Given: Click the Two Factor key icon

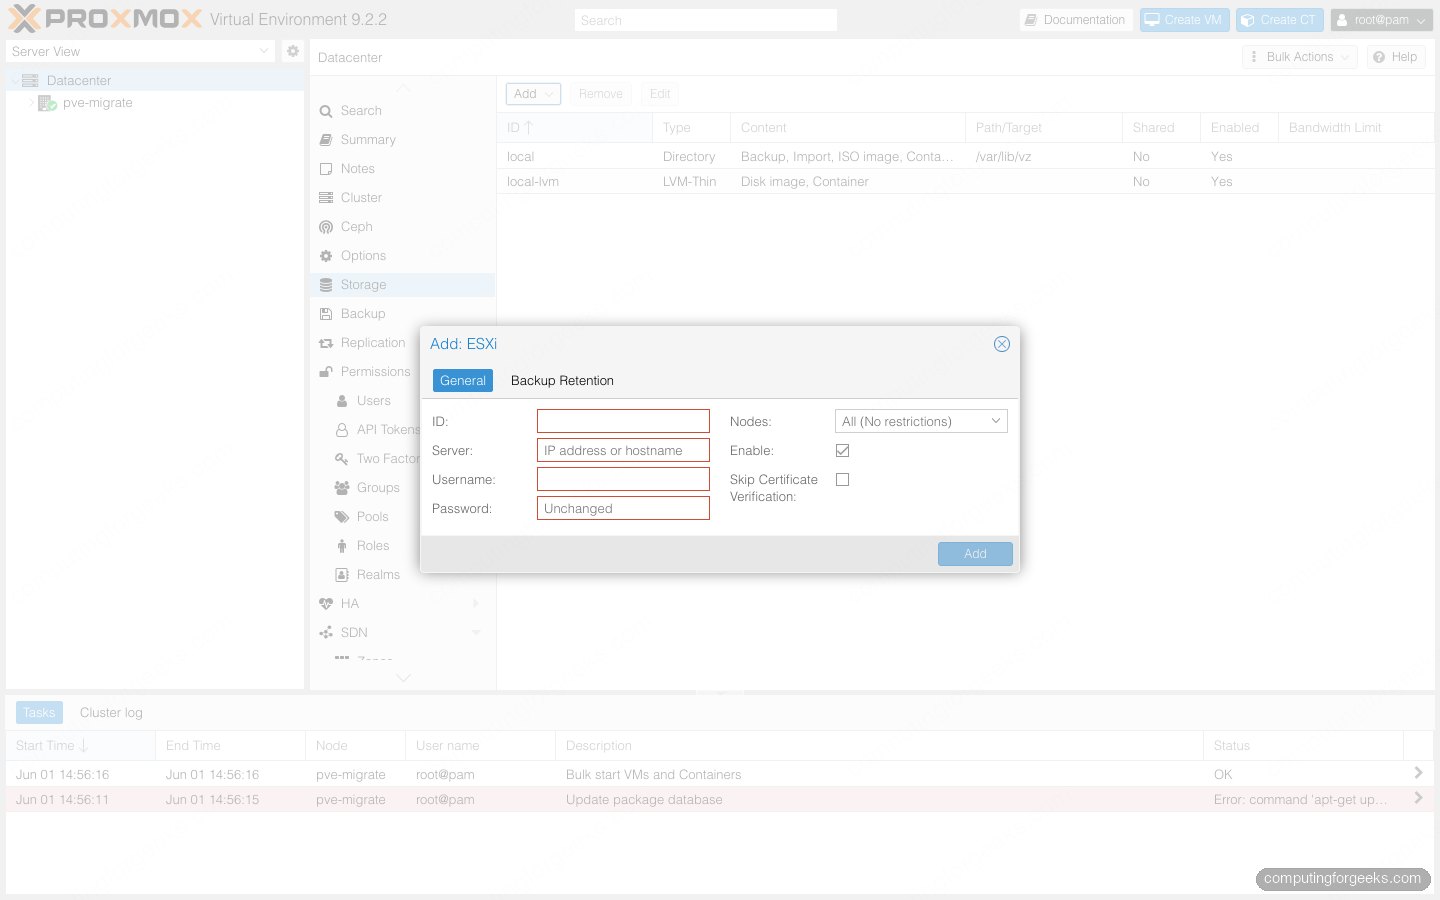Looking at the screenshot, I should point(342,459).
